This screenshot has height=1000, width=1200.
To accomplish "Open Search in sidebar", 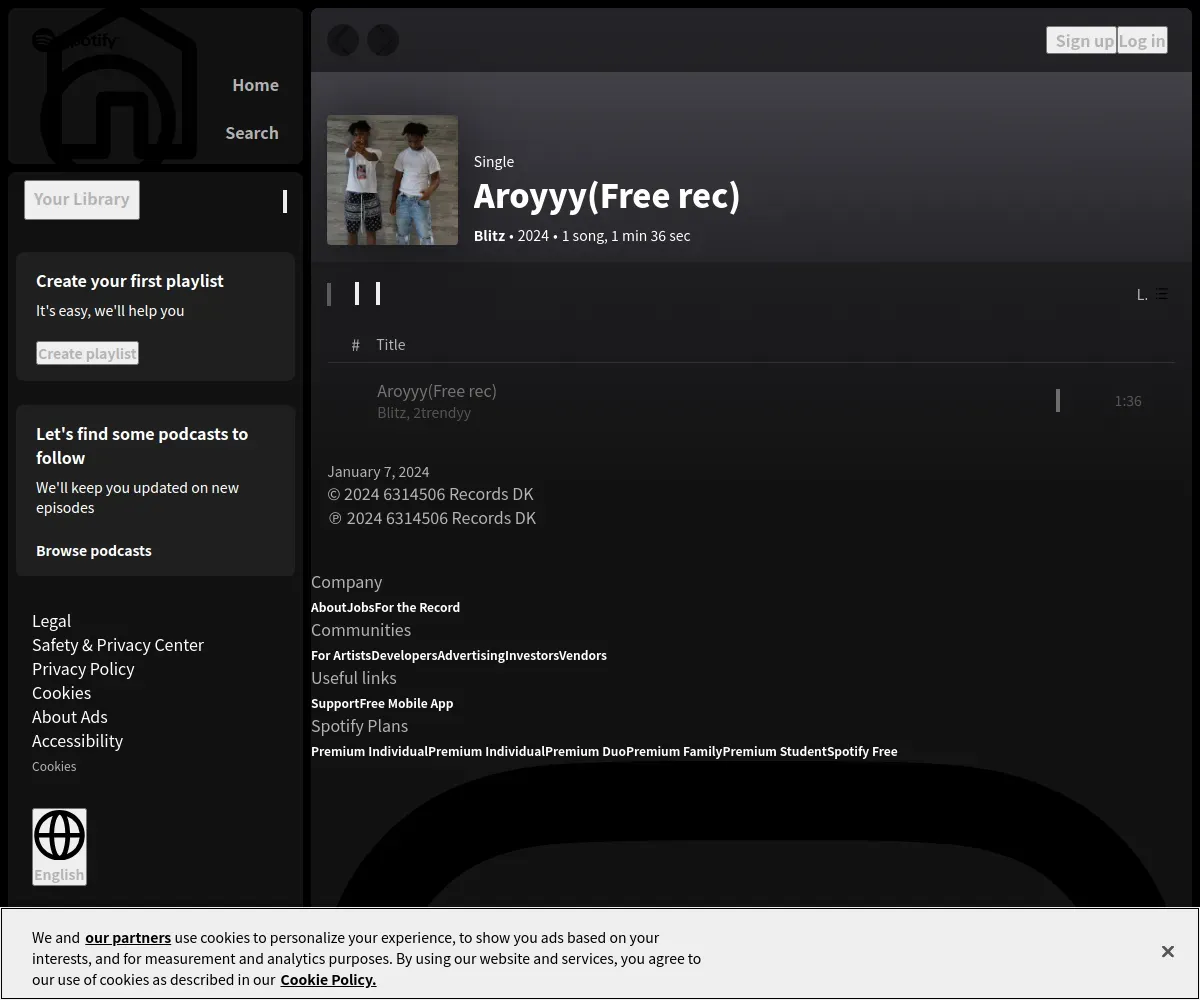I will pyautogui.click(x=252, y=133).
